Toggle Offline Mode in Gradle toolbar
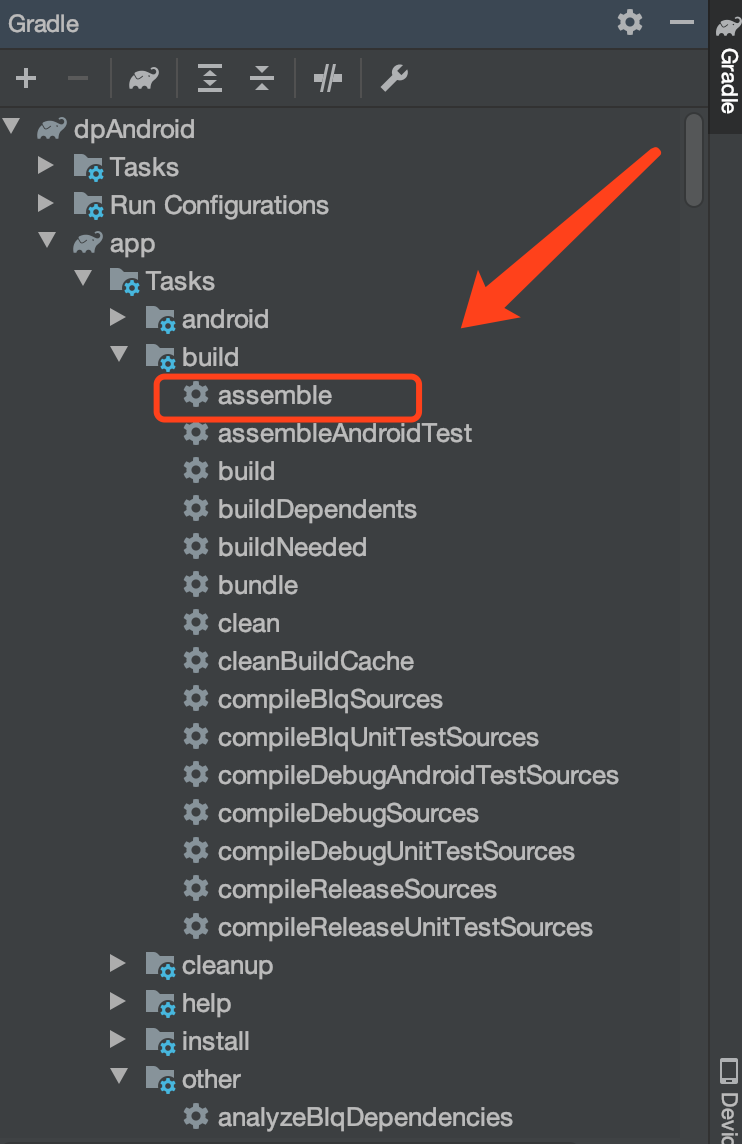 tap(328, 78)
